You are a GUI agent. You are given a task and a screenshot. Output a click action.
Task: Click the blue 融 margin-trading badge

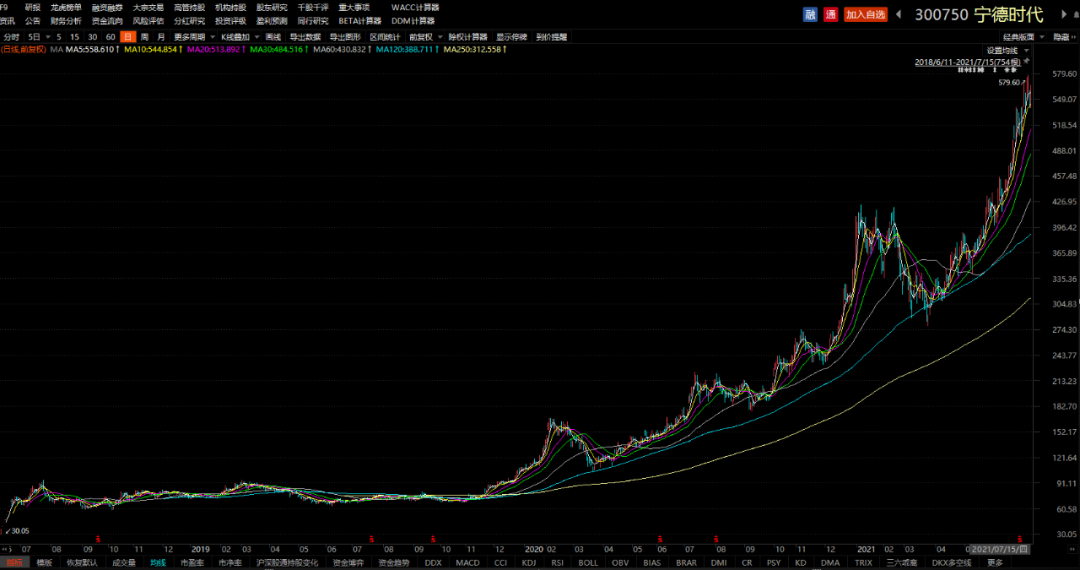click(x=810, y=14)
